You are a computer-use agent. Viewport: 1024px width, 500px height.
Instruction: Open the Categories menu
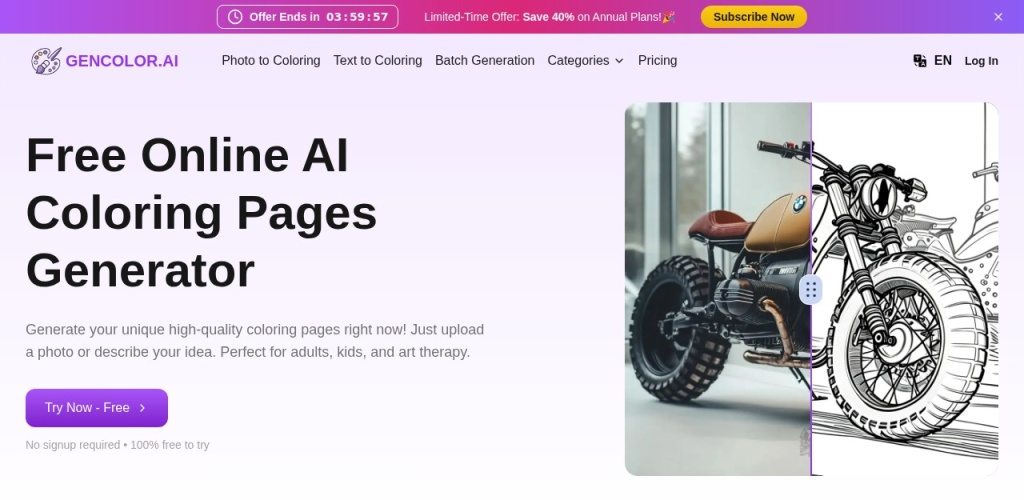pyautogui.click(x=579, y=61)
